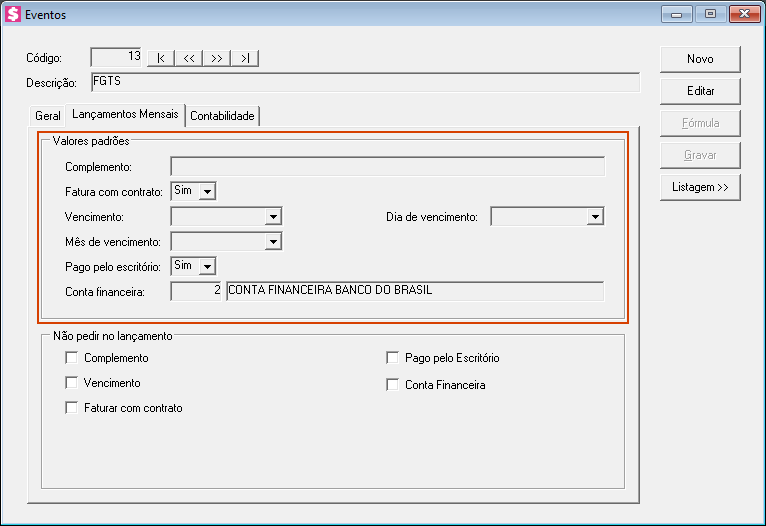Click the Fórmula button
This screenshot has width=766, height=526.
pyautogui.click(x=700, y=123)
